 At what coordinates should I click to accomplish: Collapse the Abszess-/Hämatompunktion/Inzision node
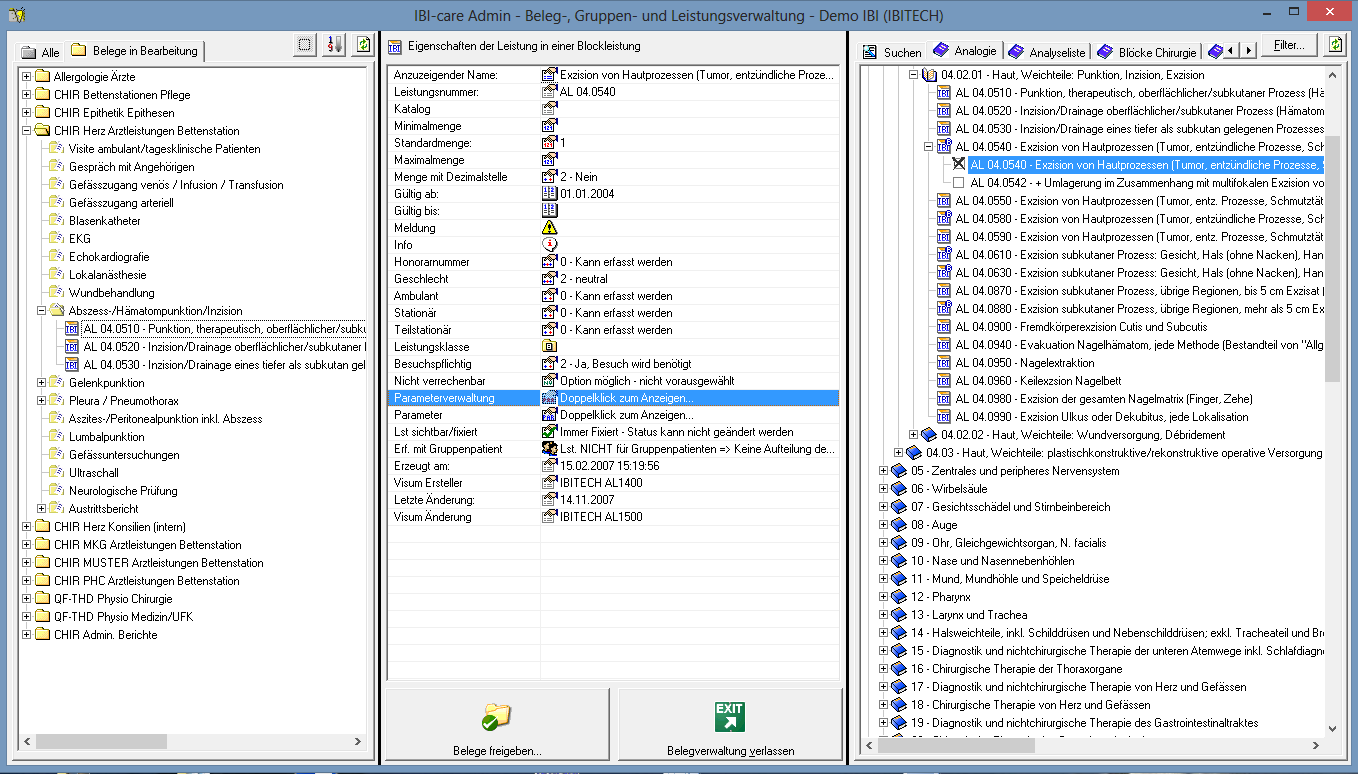(42, 311)
